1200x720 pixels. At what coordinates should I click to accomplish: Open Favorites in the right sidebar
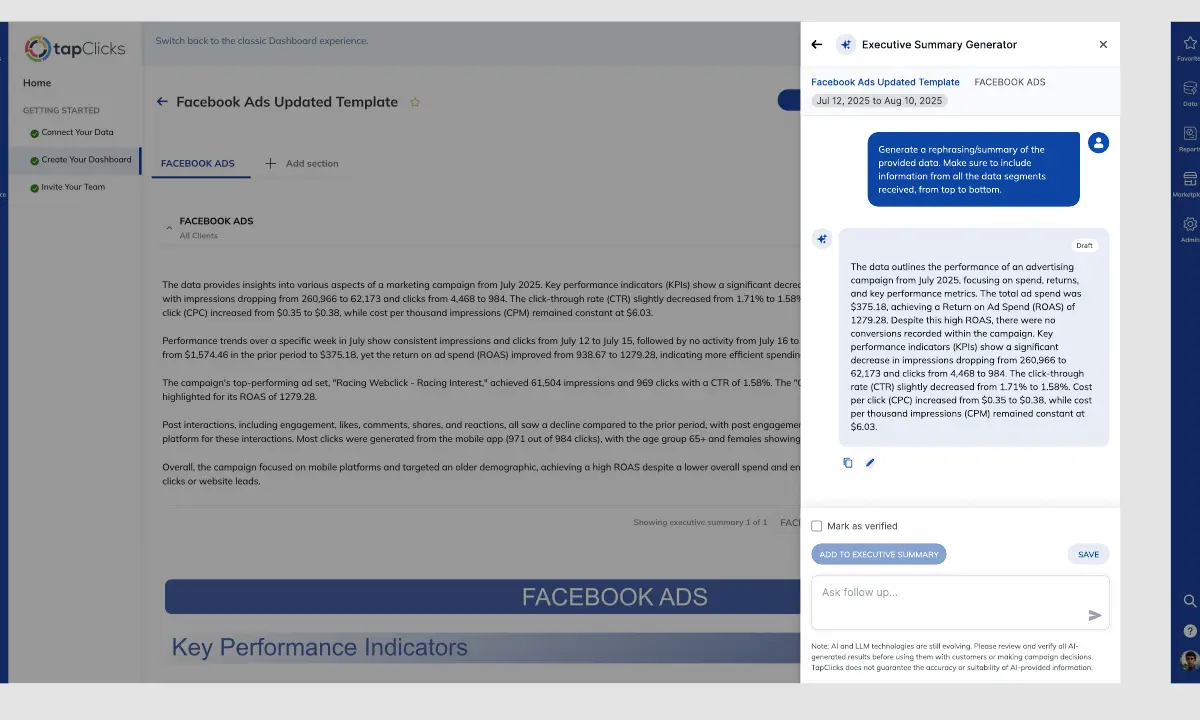[1189, 47]
